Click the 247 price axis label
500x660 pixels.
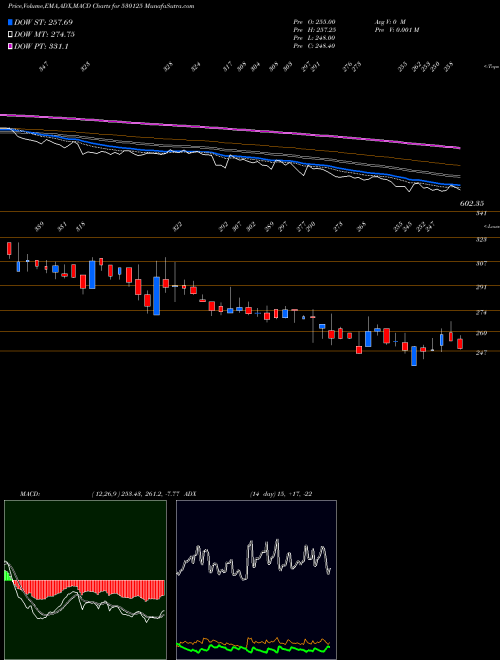point(481,353)
